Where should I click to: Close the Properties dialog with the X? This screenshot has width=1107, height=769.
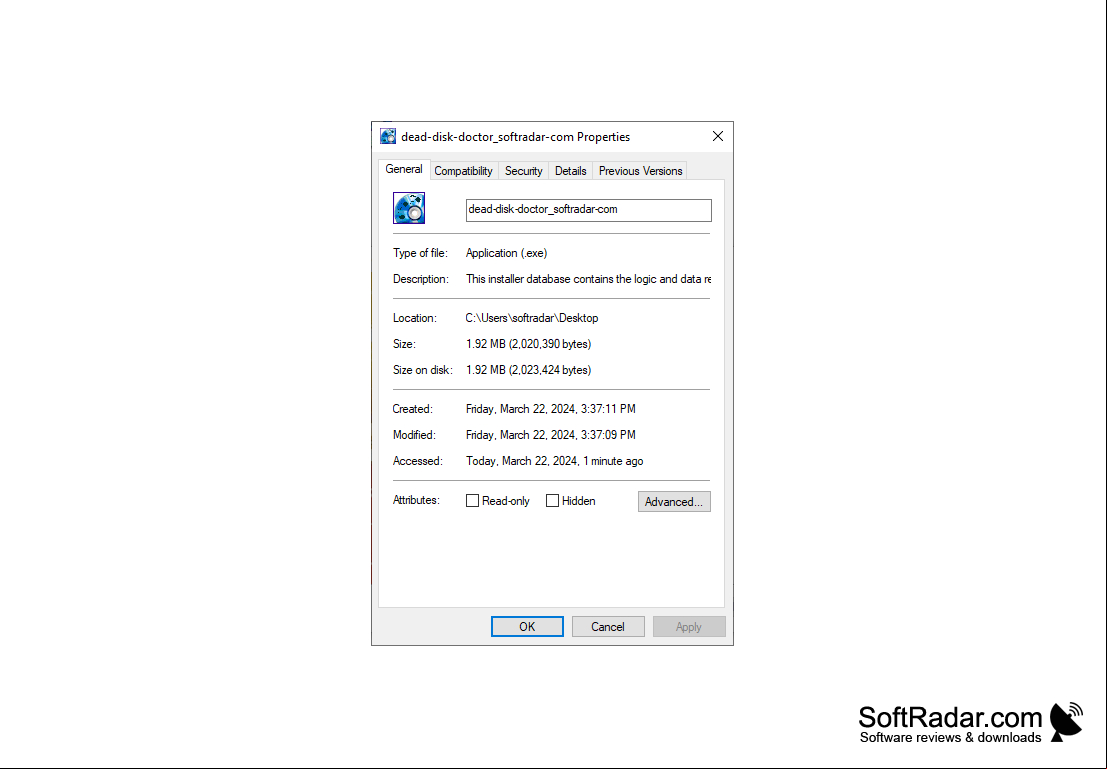point(717,136)
